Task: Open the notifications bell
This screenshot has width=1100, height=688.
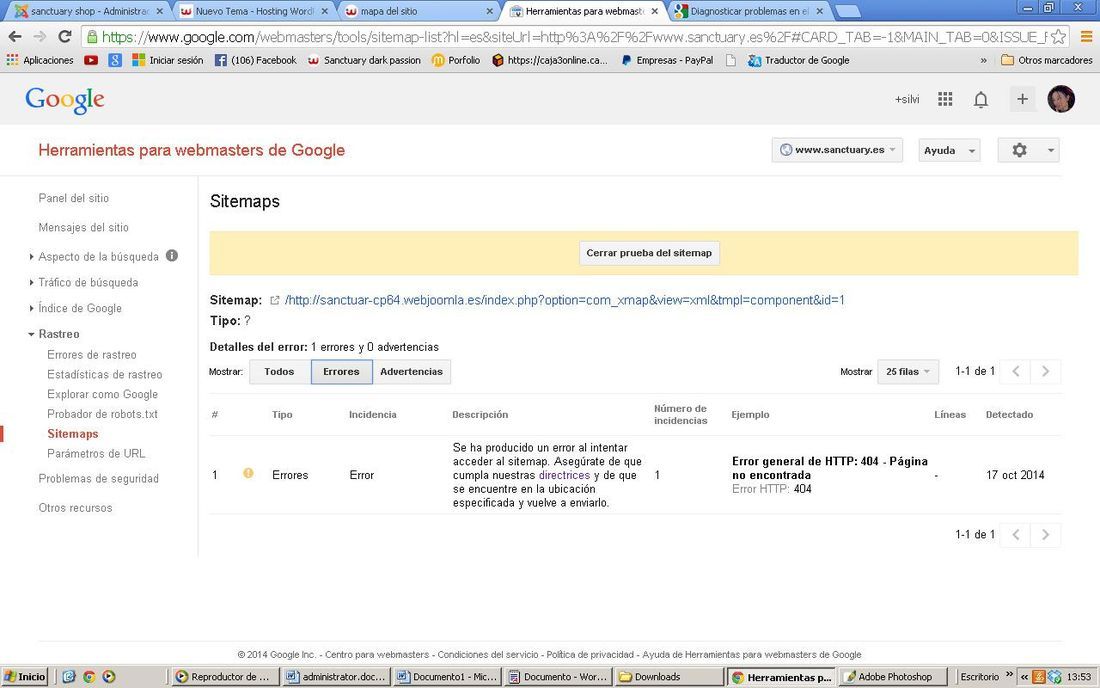Action: (x=981, y=100)
